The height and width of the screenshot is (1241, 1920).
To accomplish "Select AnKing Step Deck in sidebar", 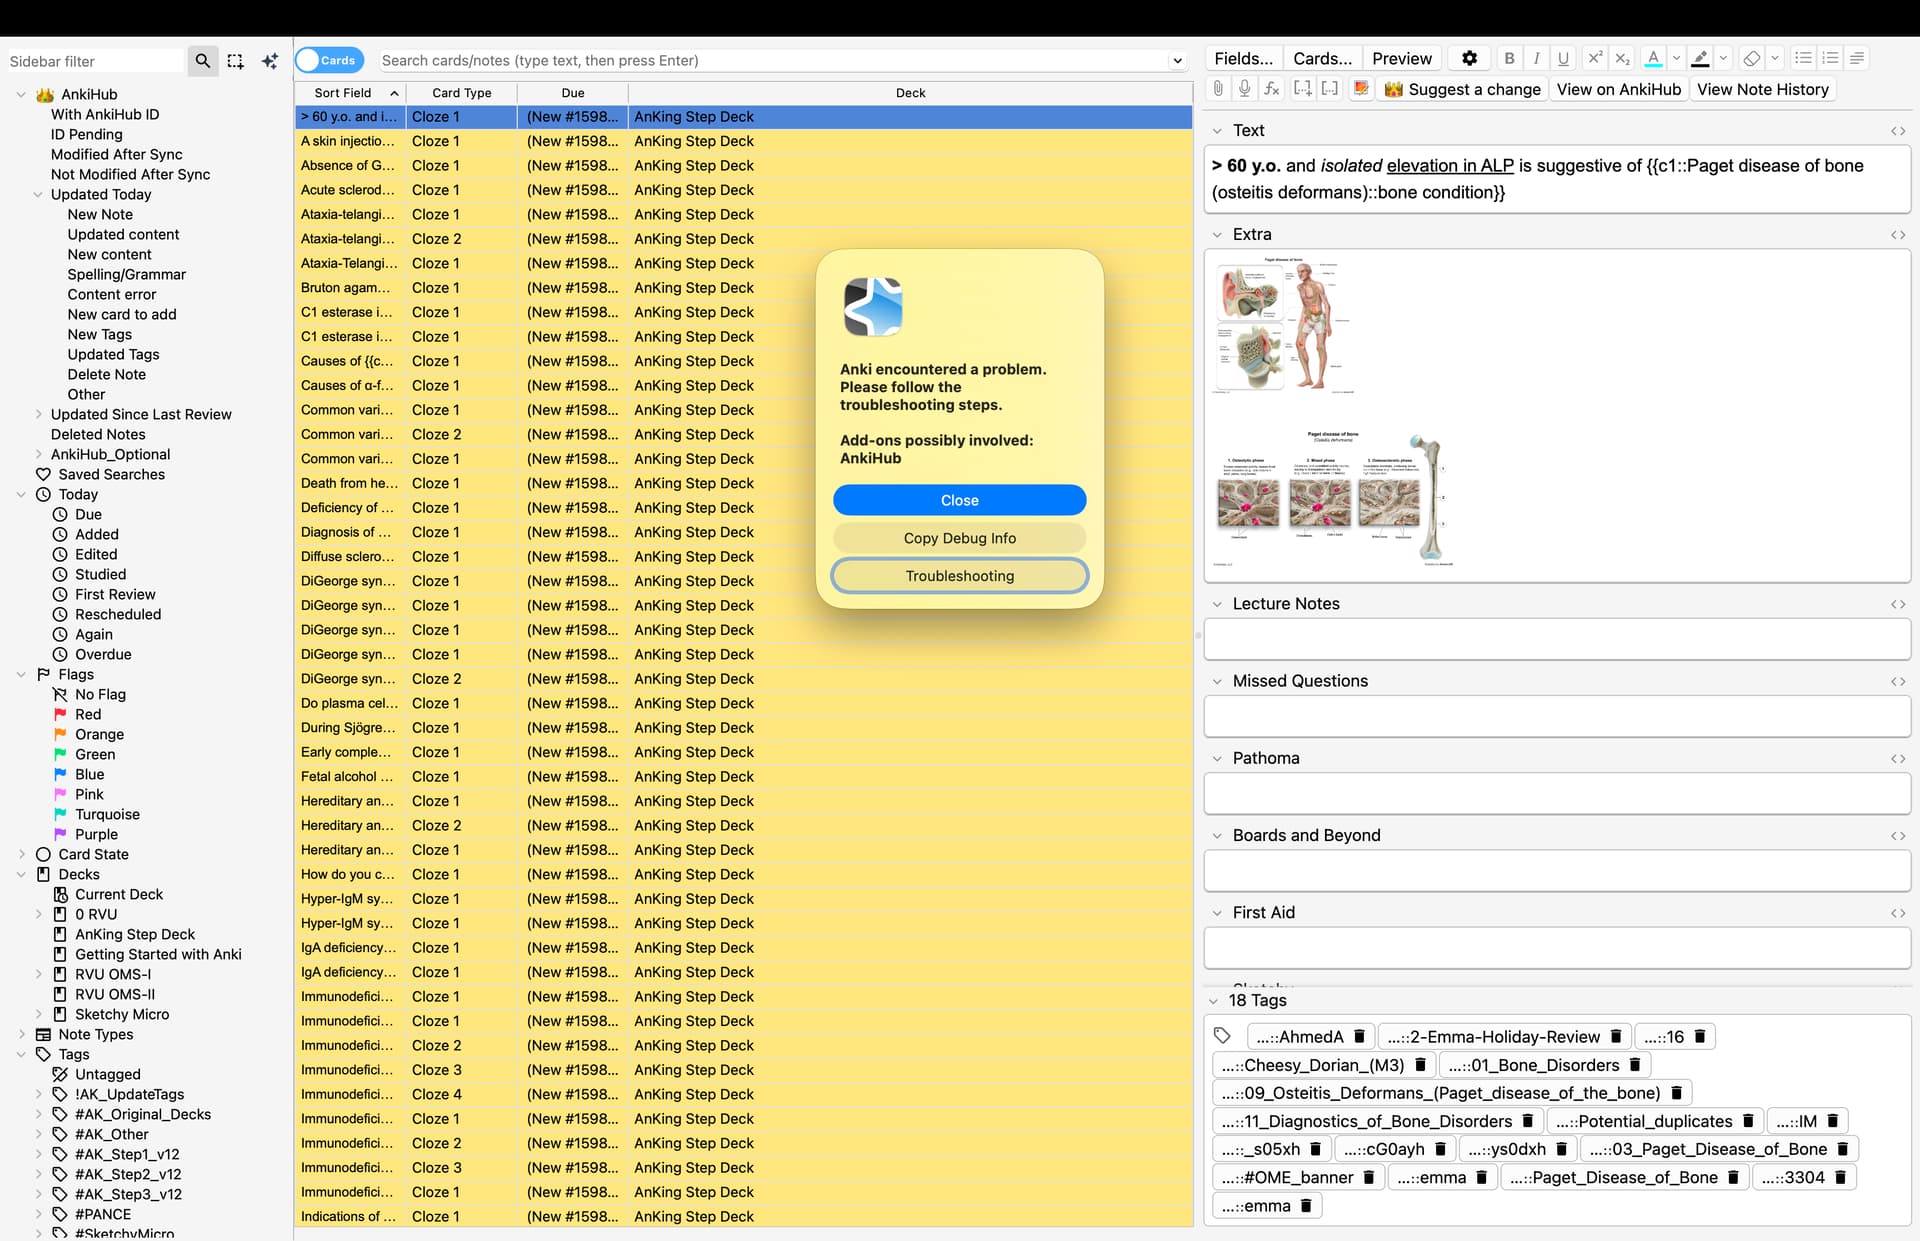I will point(135,935).
